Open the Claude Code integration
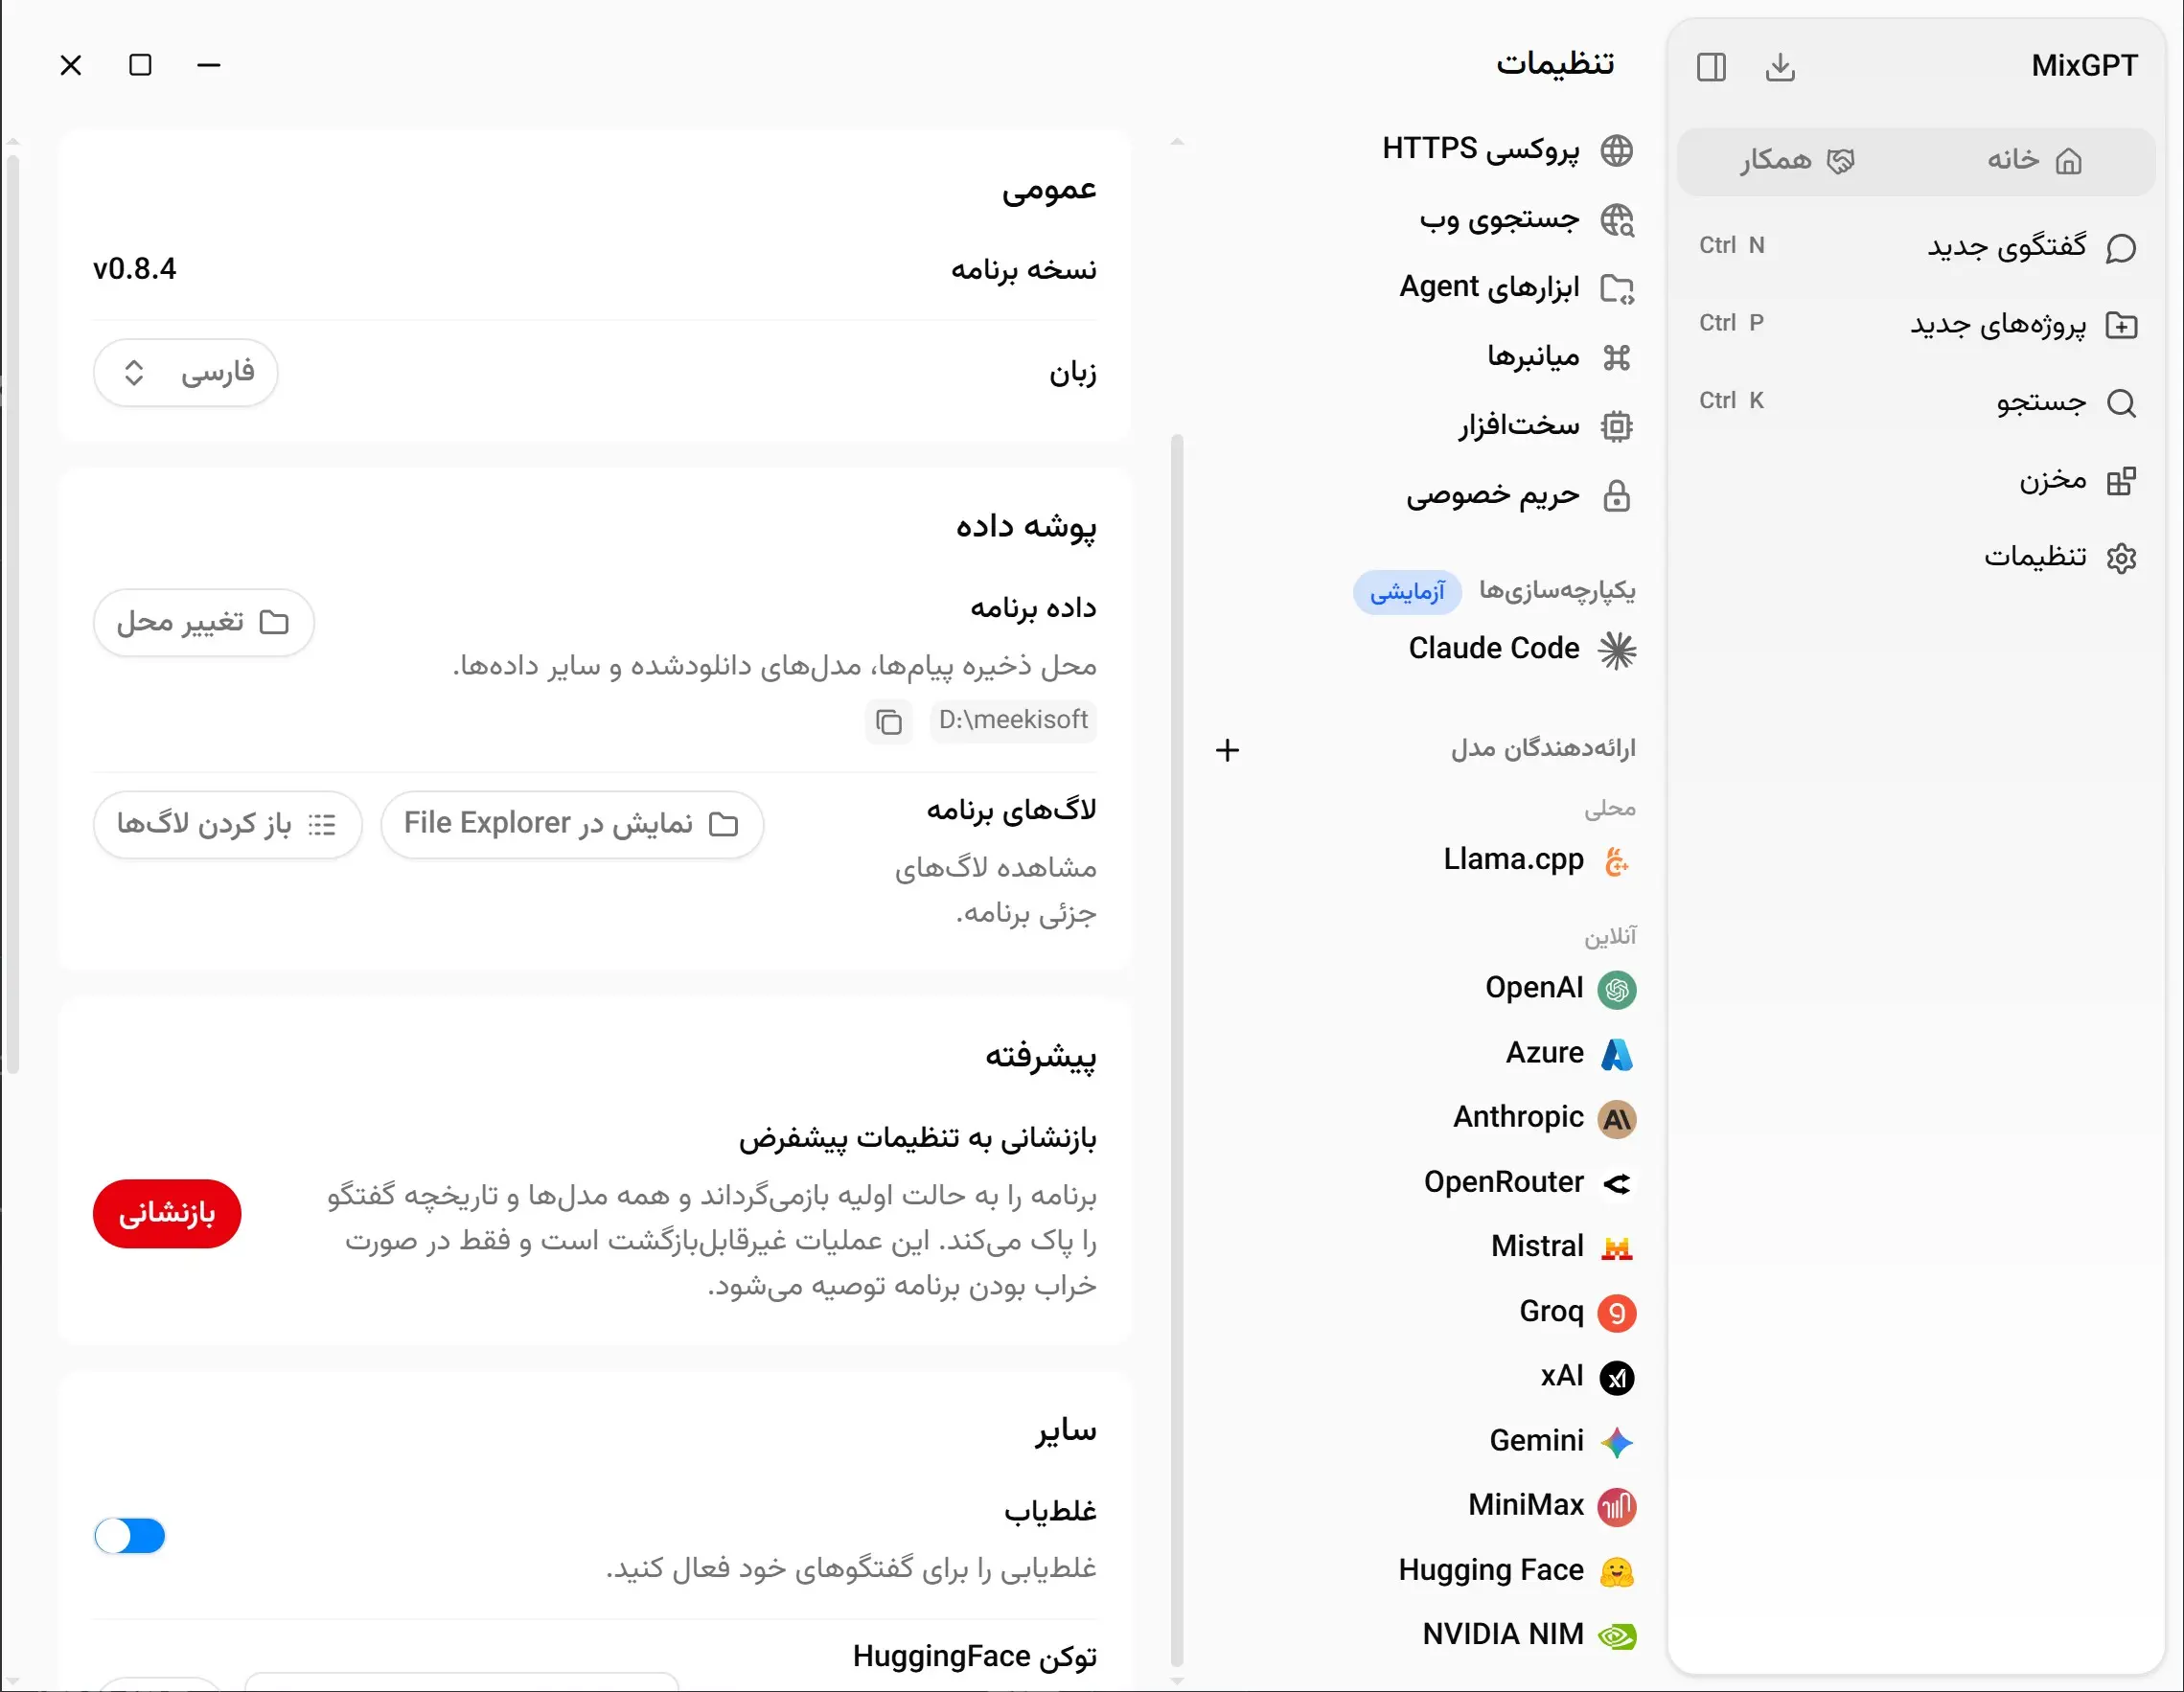The width and height of the screenshot is (2184, 1692). (x=1522, y=649)
